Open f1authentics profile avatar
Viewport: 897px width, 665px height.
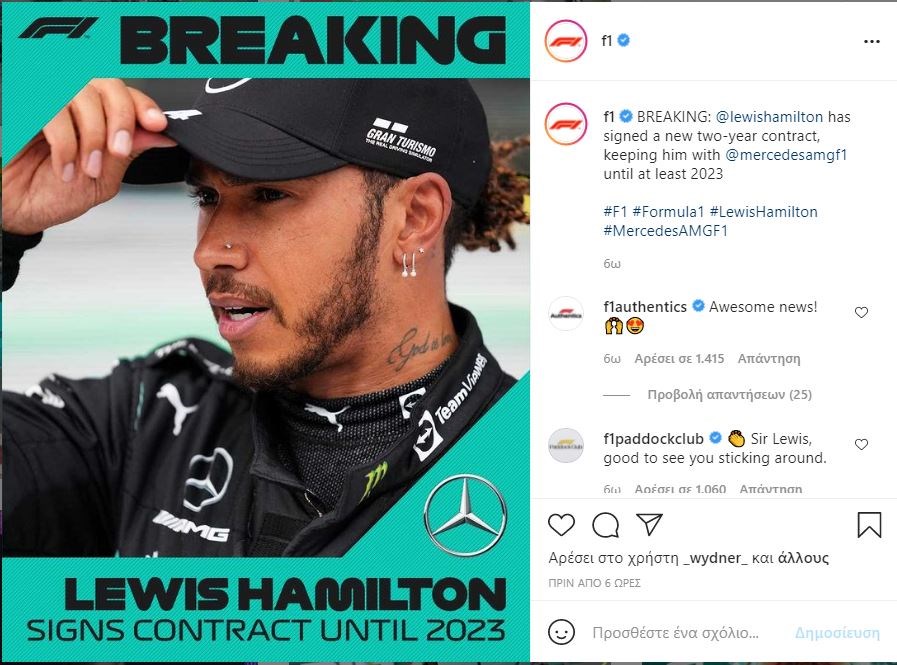pyautogui.click(x=566, y=314)
